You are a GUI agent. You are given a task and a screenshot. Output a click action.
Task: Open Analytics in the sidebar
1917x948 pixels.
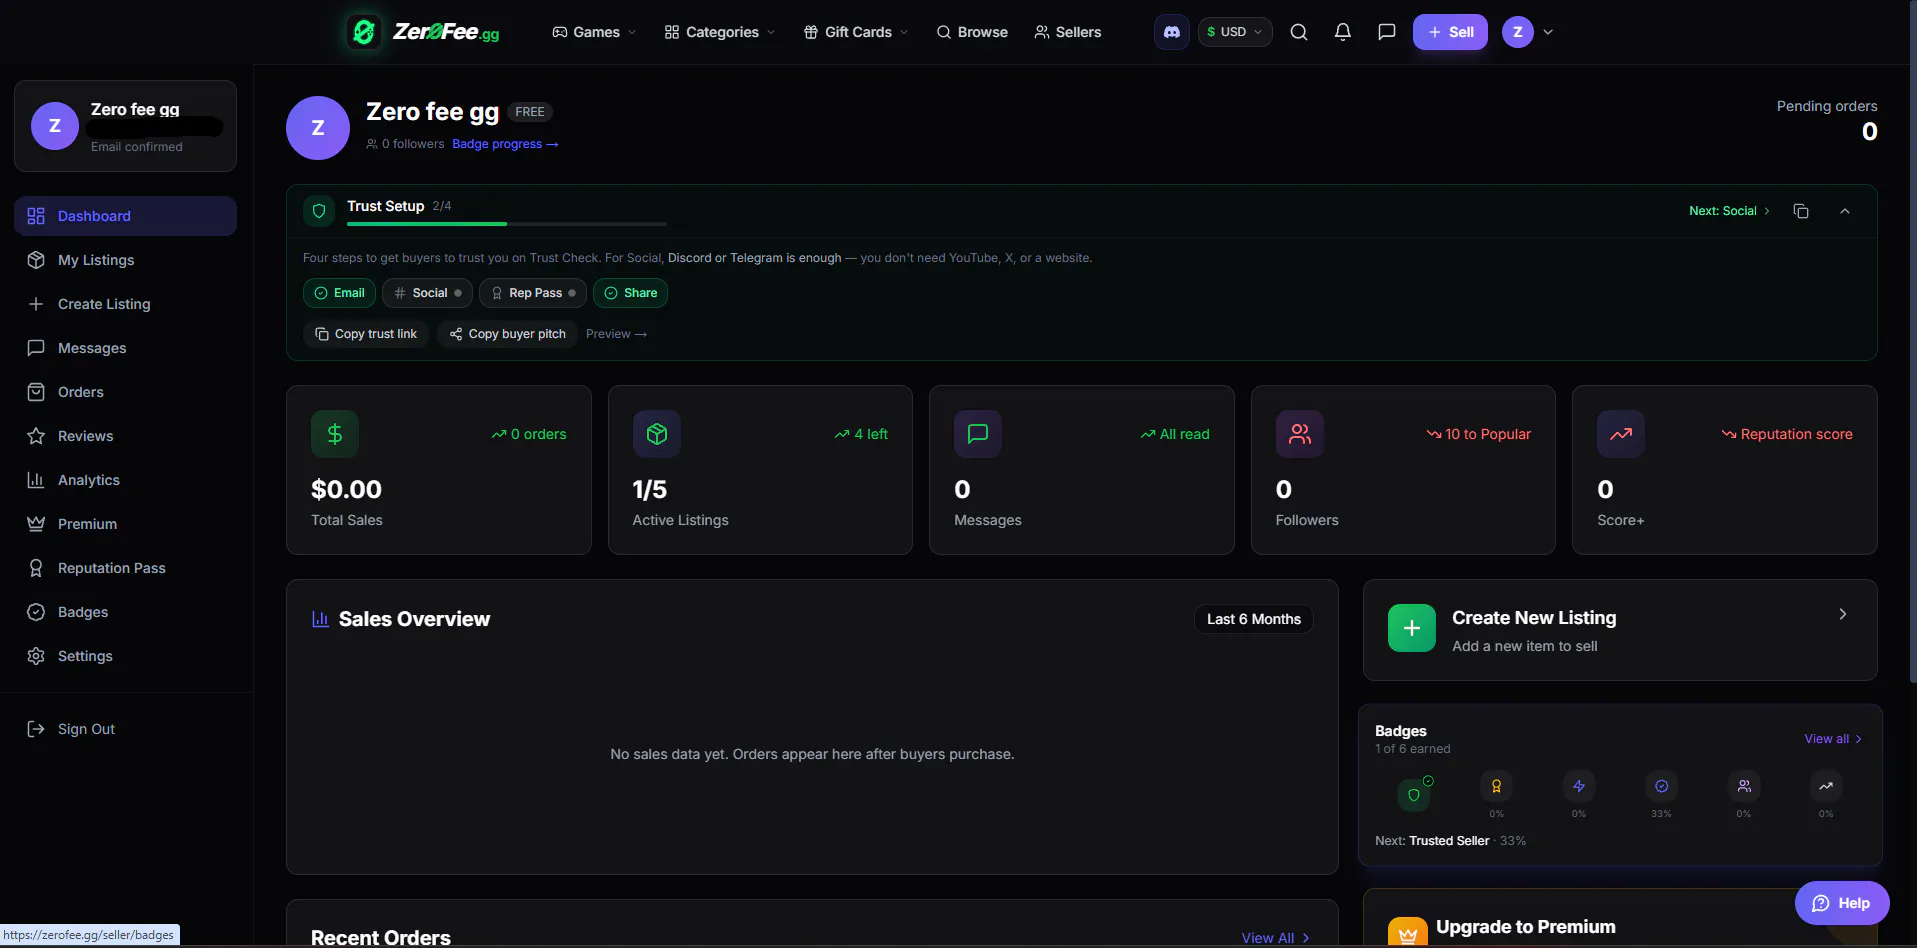pos(125,480)
